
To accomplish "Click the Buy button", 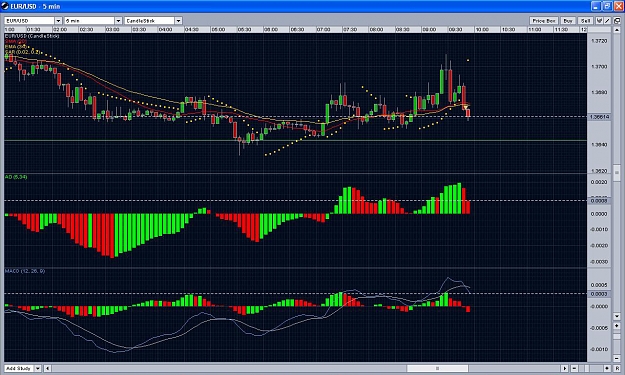I will [x=568, y=21].
